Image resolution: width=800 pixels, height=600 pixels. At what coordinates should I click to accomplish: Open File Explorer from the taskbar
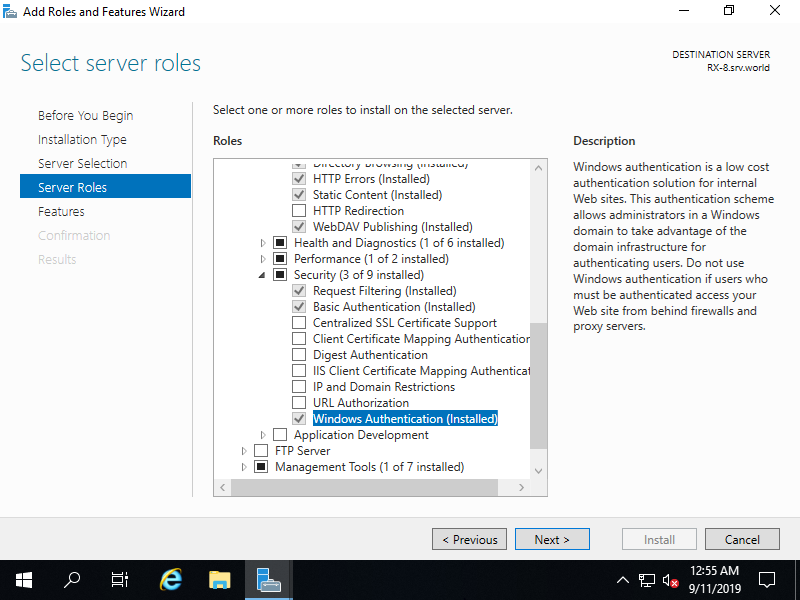coord(219,580)
